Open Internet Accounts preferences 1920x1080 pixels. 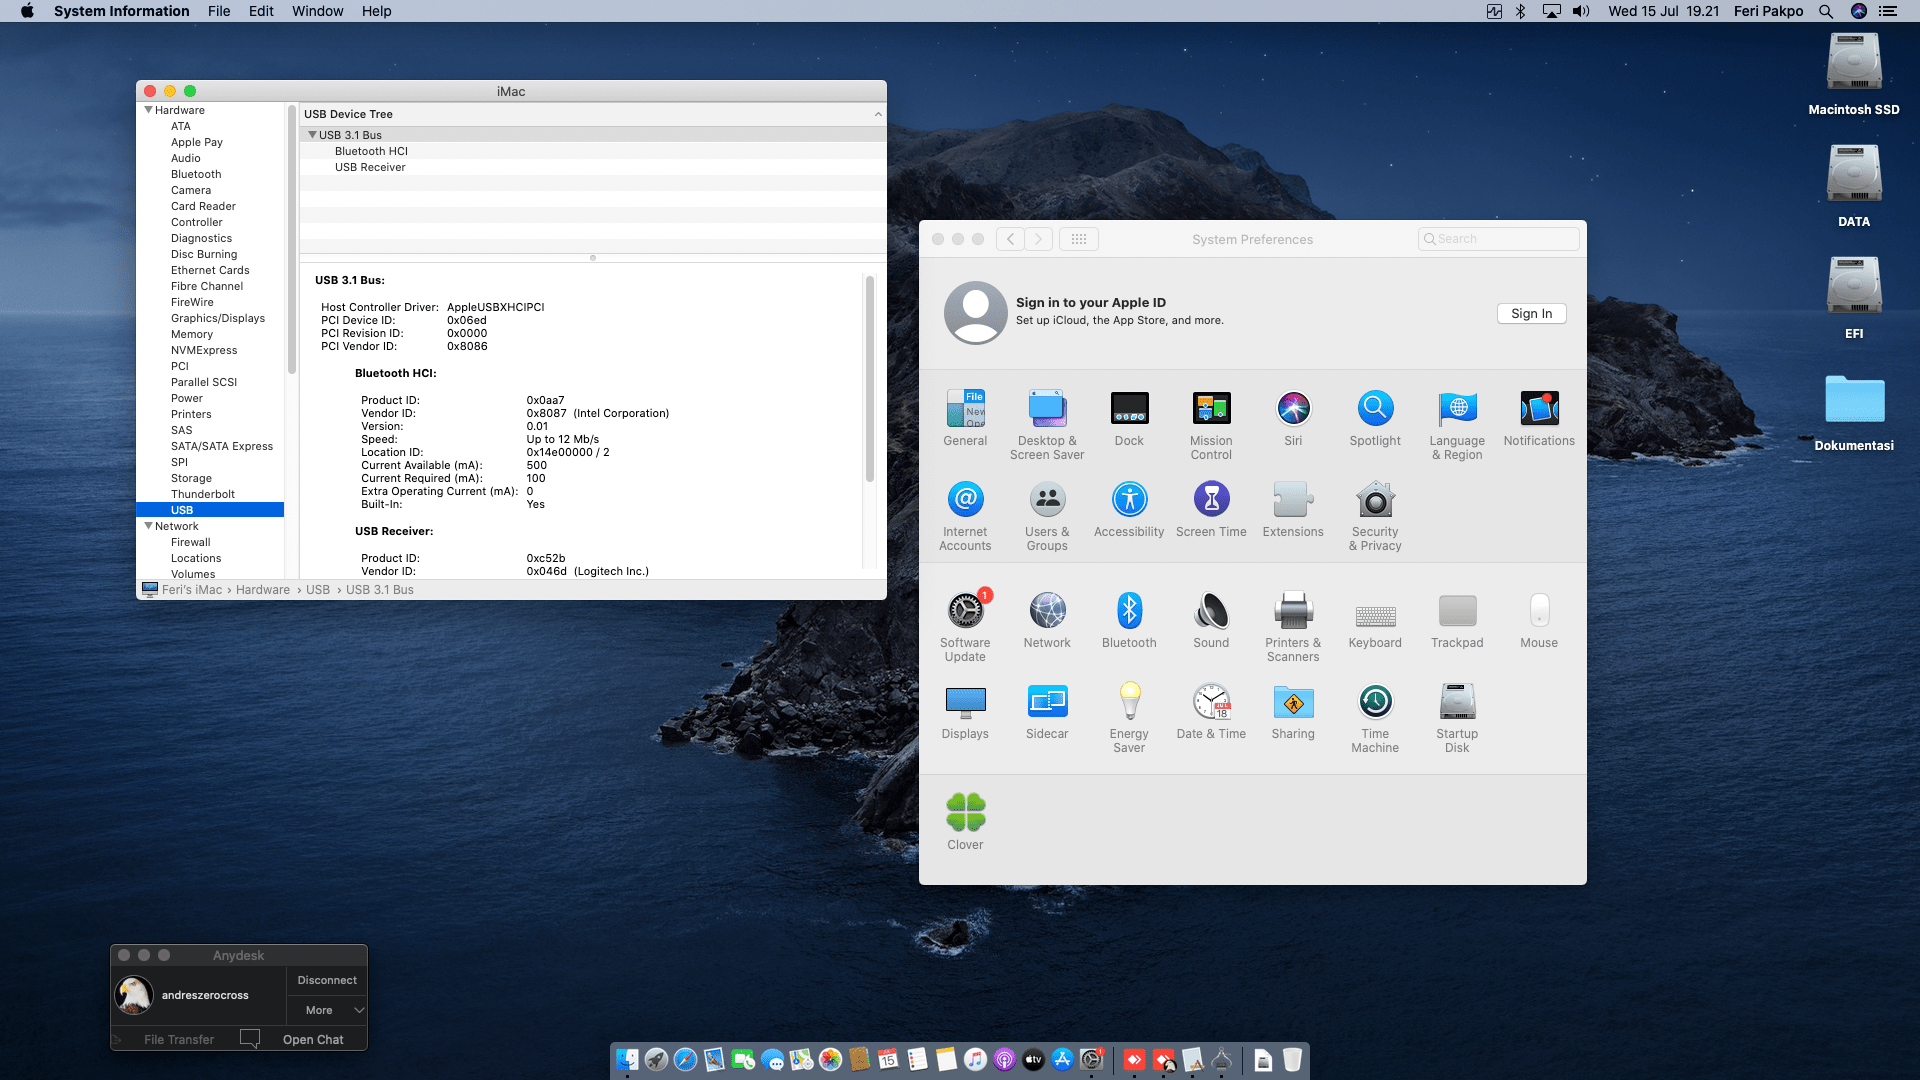965,515
